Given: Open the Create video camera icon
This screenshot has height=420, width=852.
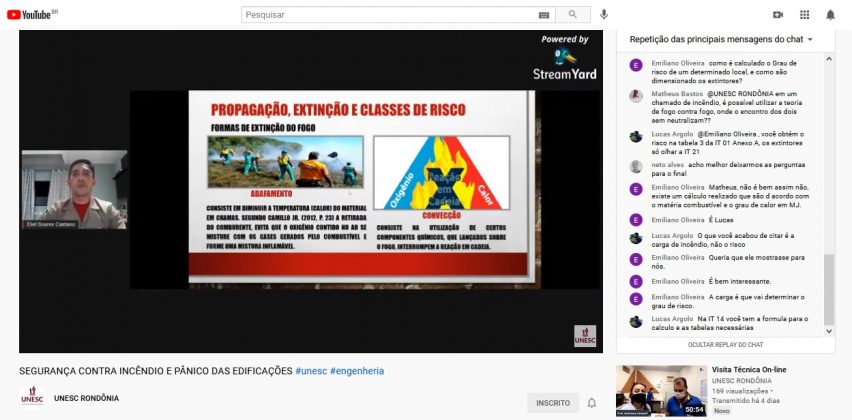Looking at the screenshot, I should point(778,15).
